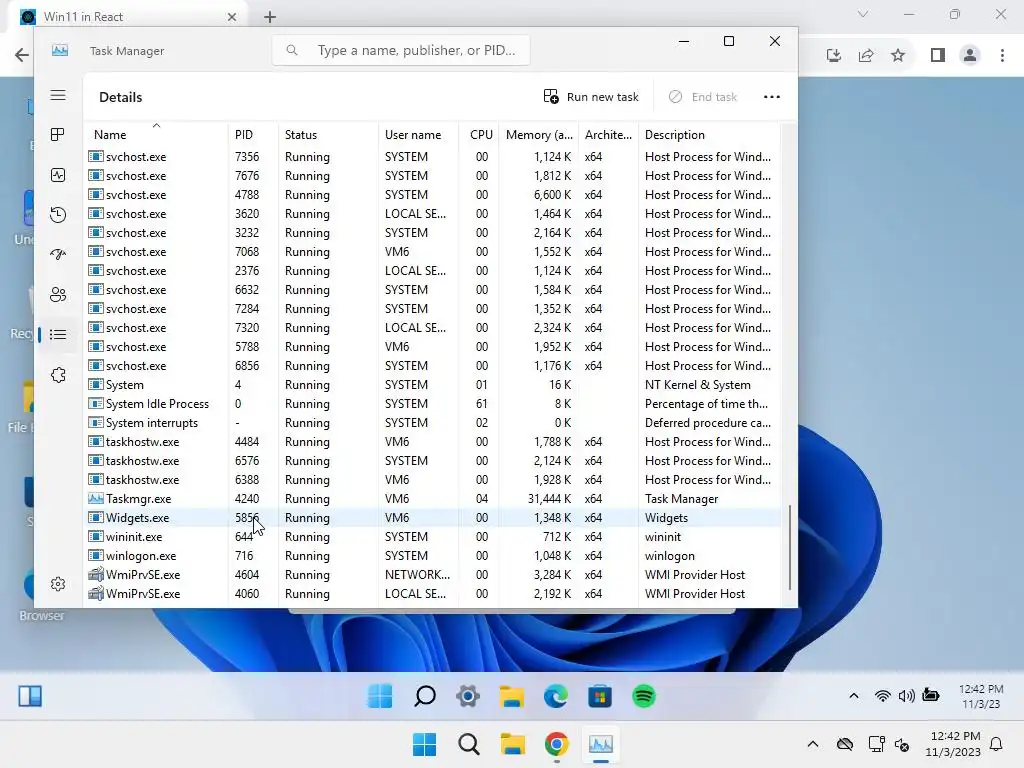Open Startup apps page icon
This screenshot has width=1024, height=768.
click(x=58, y=255)
